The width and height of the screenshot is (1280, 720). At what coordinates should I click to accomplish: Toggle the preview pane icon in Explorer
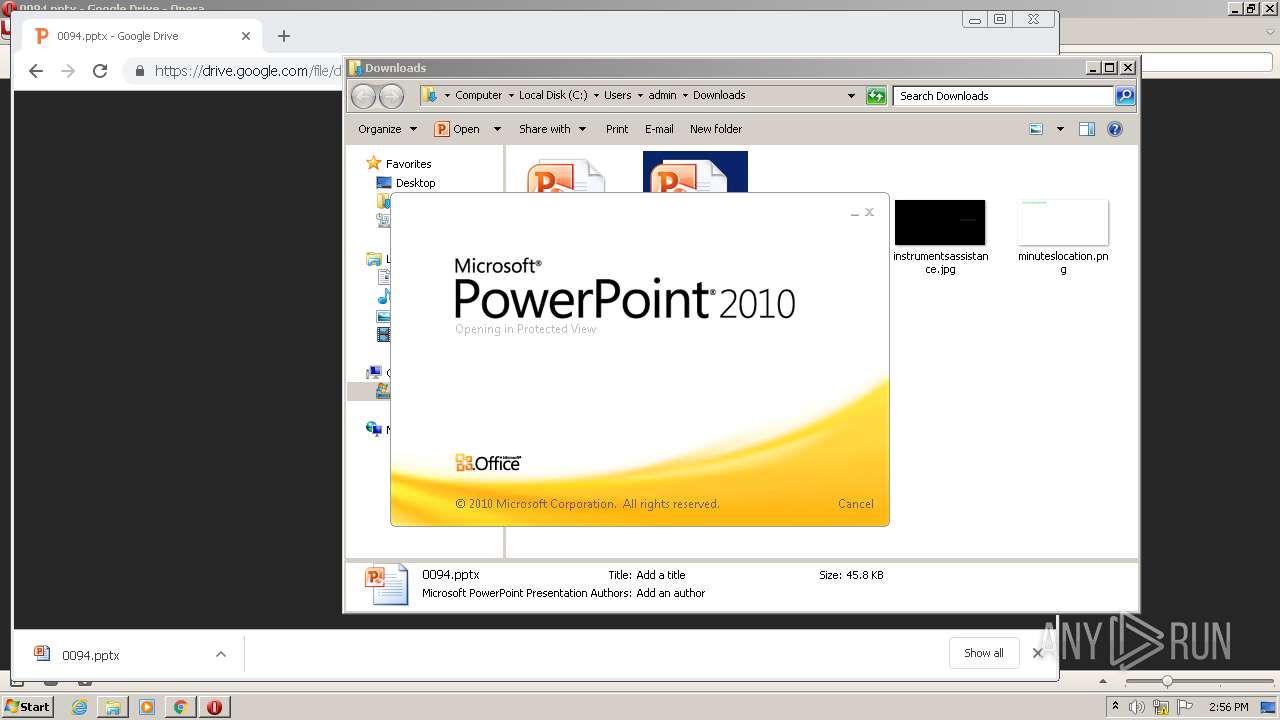1087,129
